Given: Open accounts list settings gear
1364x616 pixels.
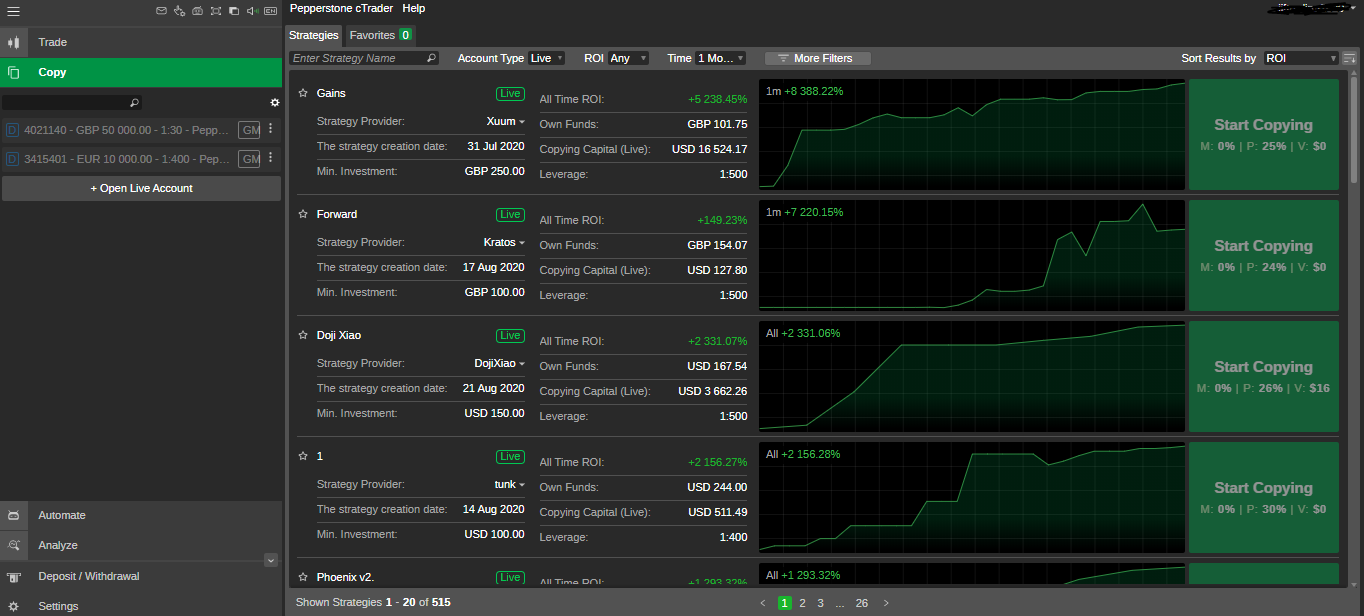Looking at the screenshot, I should 275,102.
